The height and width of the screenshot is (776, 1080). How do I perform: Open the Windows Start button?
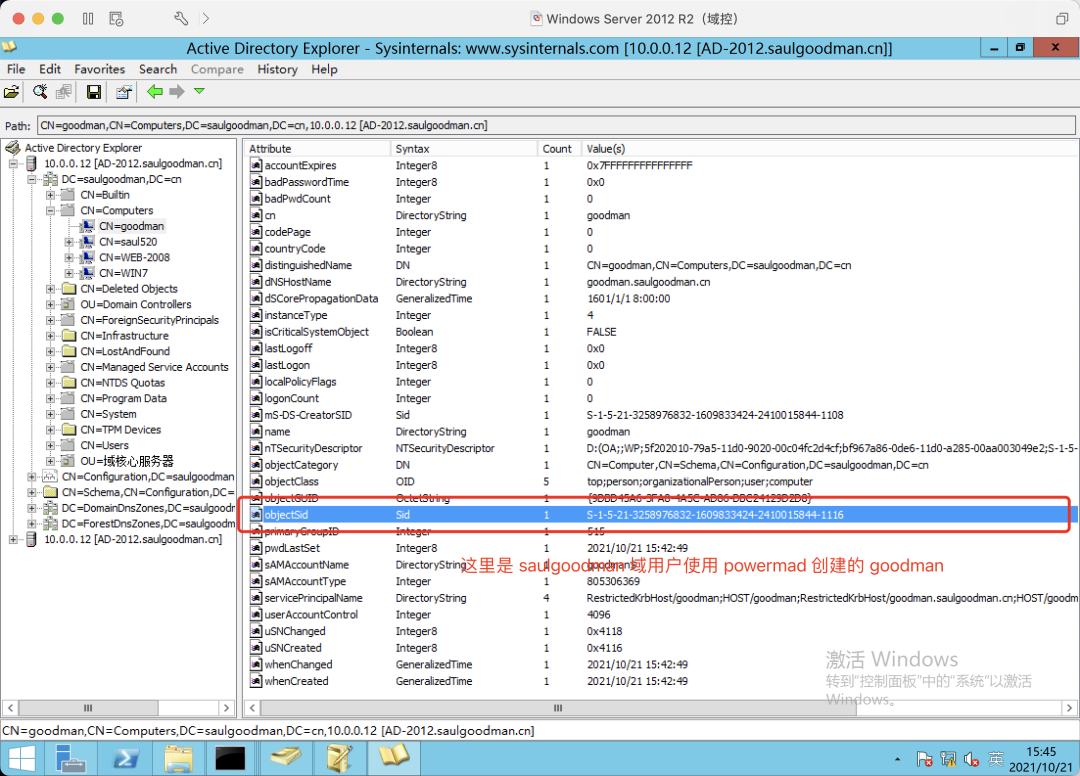(x=22, y=759)
